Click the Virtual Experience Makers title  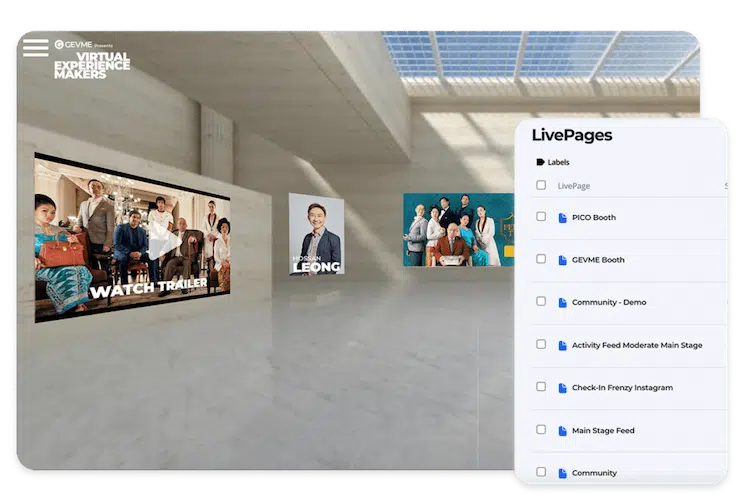click(92, 65)
